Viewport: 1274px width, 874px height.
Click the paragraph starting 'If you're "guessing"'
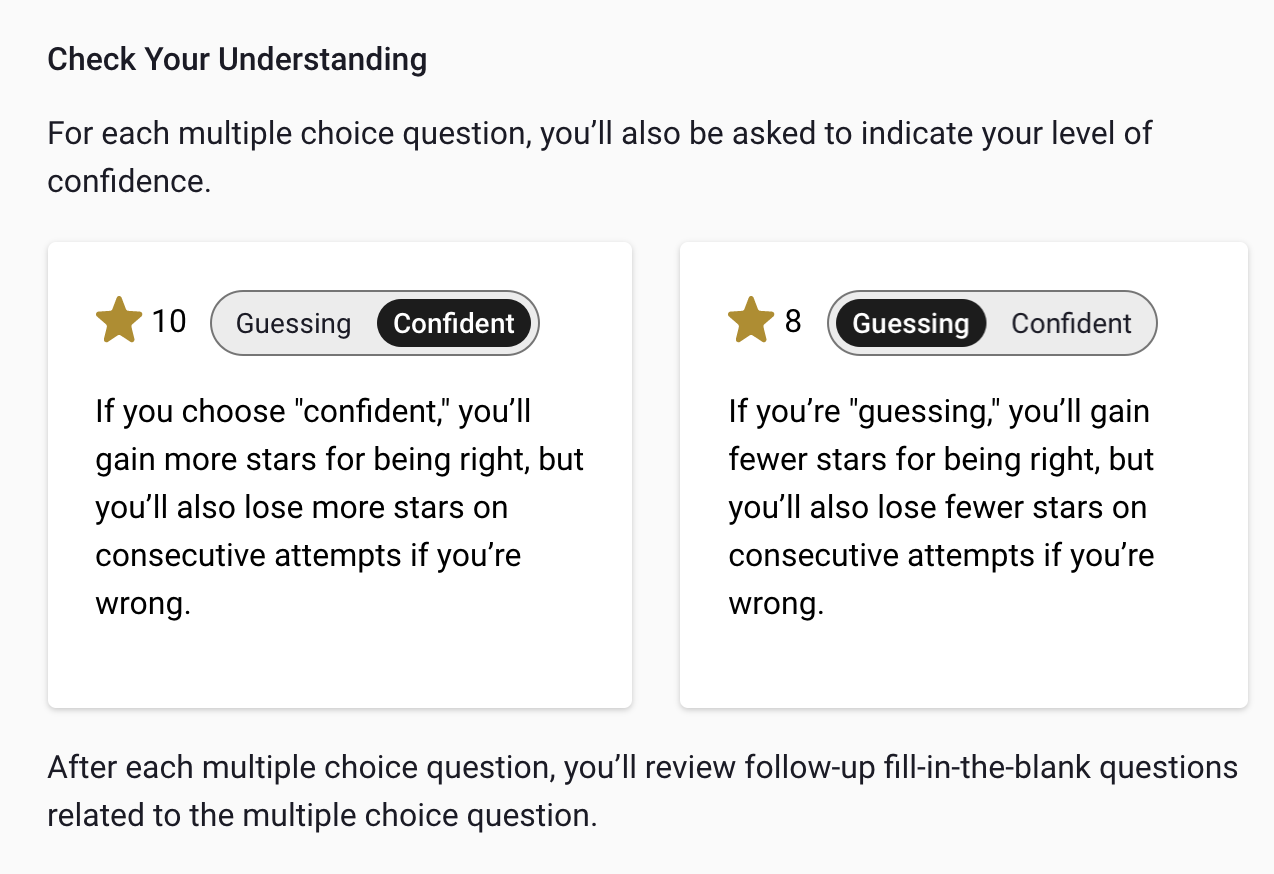(x=941, y=508)
